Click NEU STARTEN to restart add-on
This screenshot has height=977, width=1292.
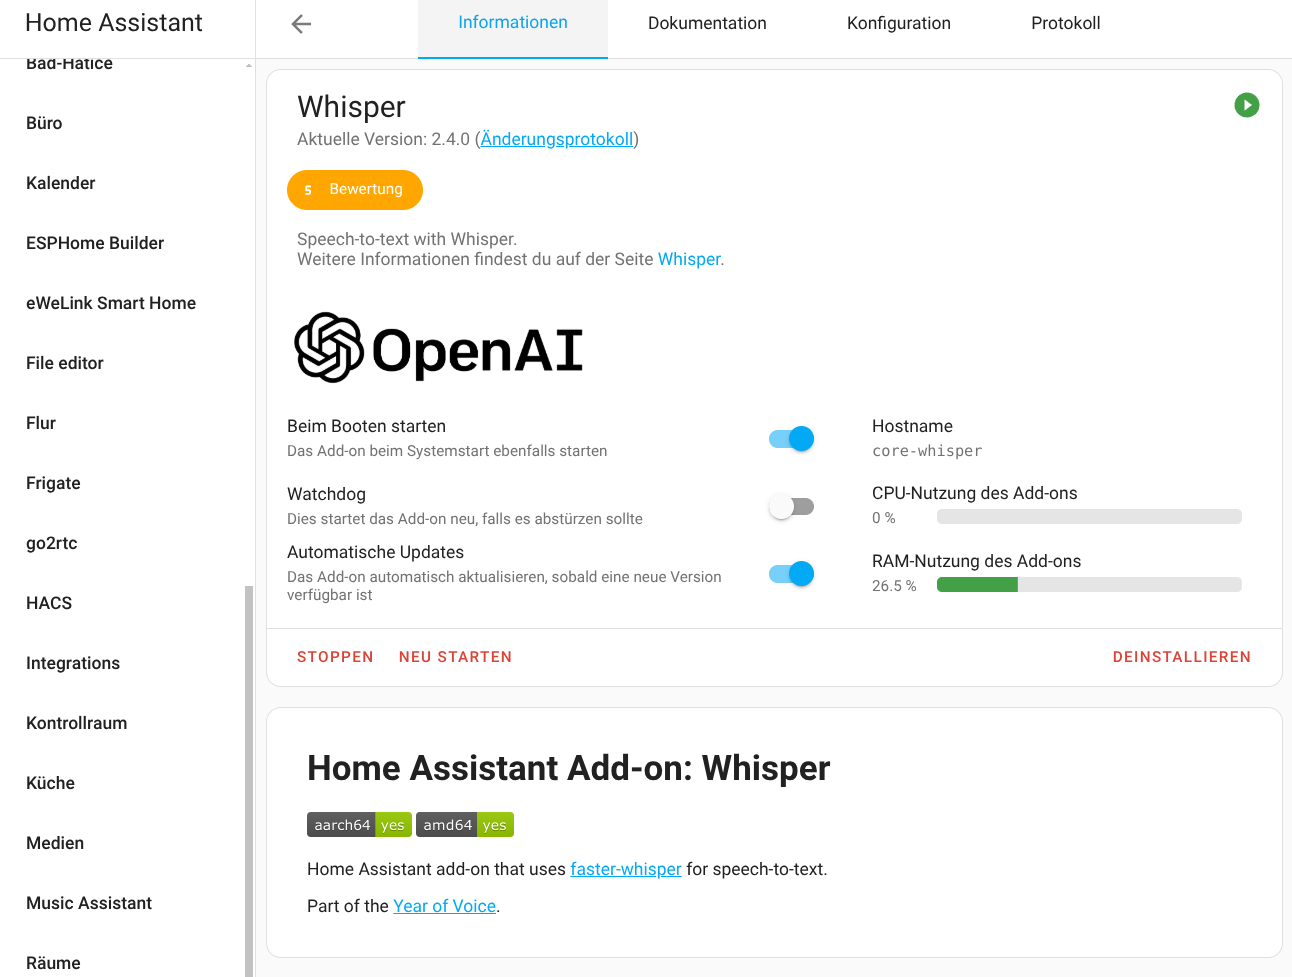click(455, 657)
